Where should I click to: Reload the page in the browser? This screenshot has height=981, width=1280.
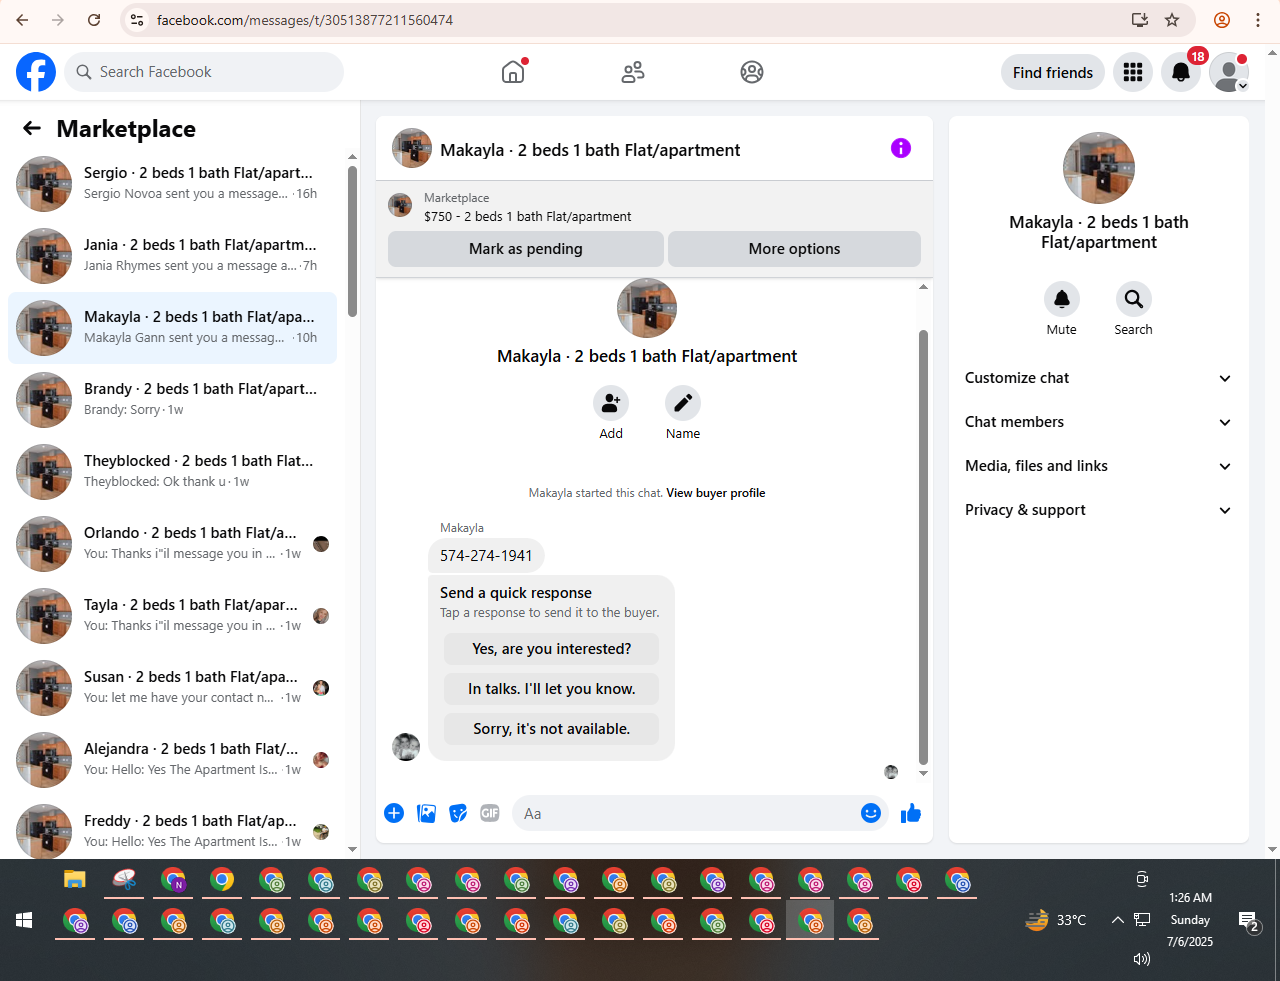pyautogui.click(x=94, y=20)
